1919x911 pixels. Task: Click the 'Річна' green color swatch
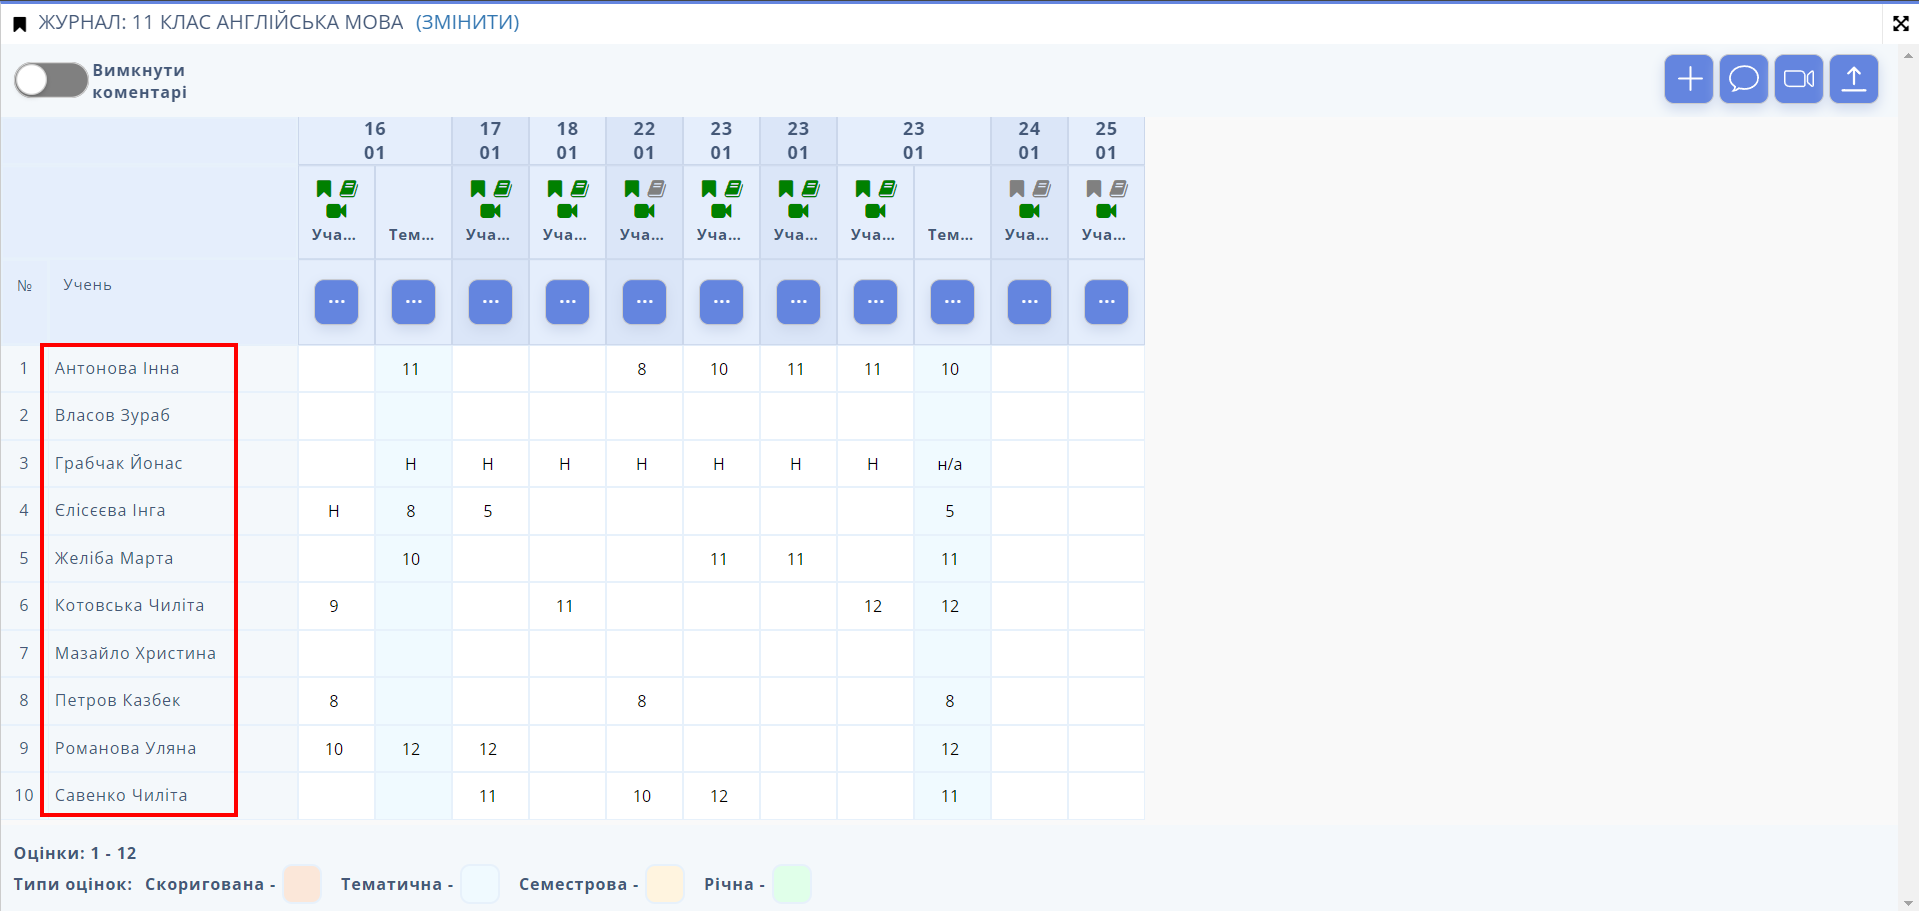point(792,884)
